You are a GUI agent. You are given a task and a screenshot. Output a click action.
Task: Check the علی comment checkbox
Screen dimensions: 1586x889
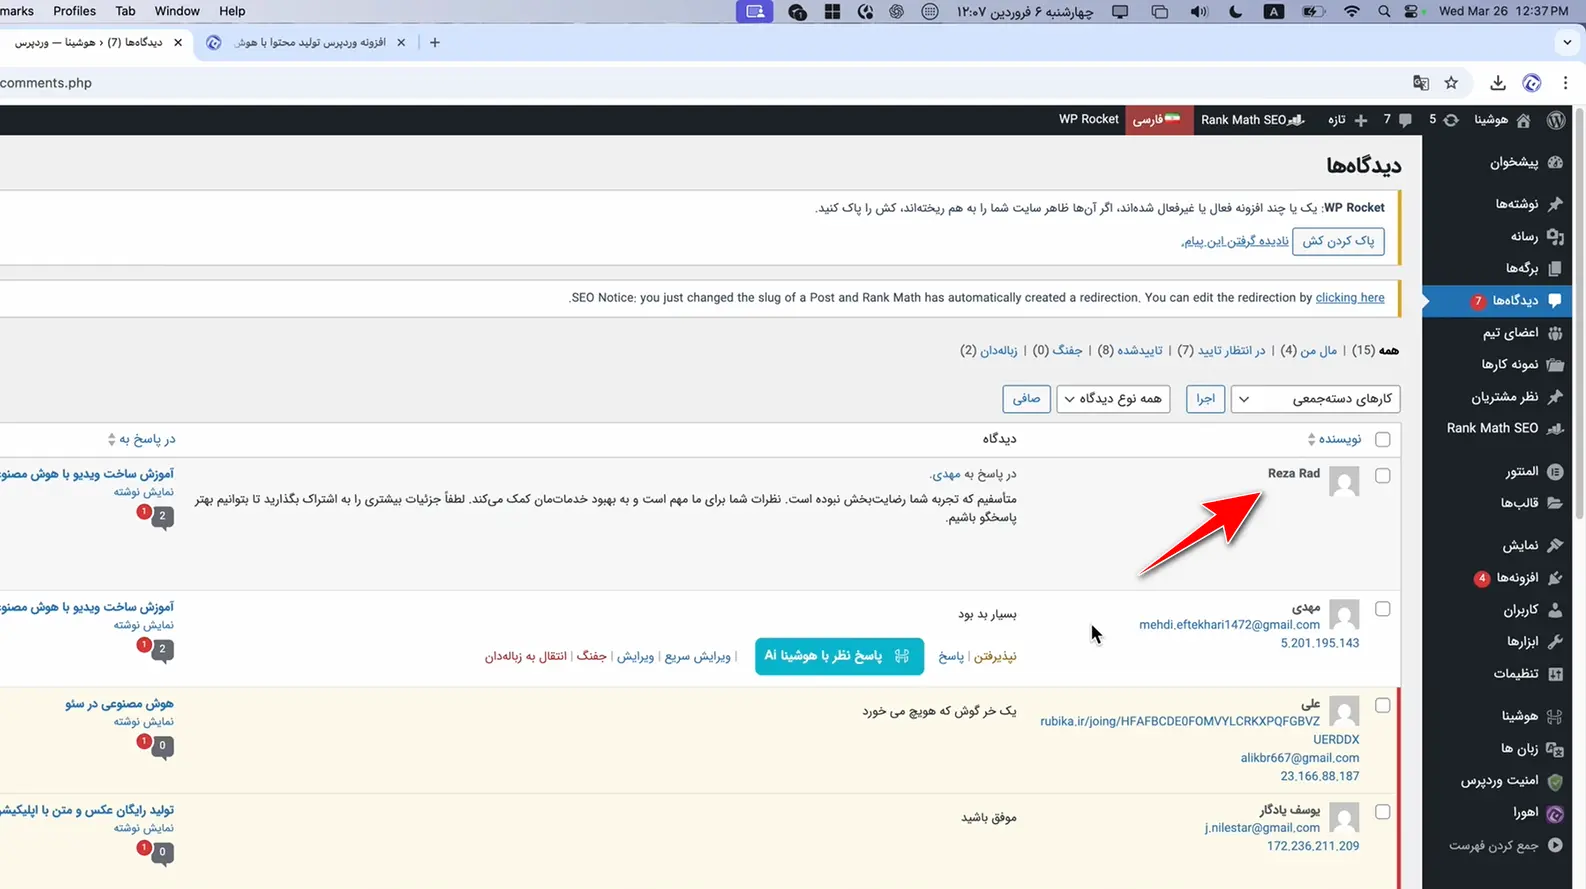[1382, 706]
